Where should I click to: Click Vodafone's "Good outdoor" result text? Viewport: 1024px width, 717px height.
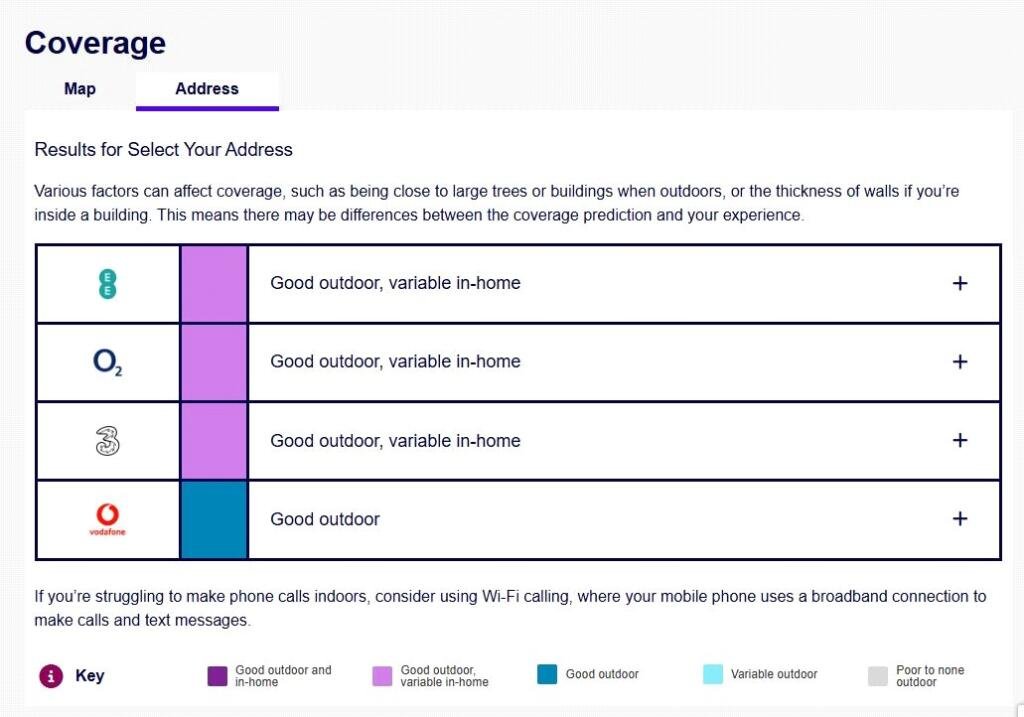coord(325,520)
